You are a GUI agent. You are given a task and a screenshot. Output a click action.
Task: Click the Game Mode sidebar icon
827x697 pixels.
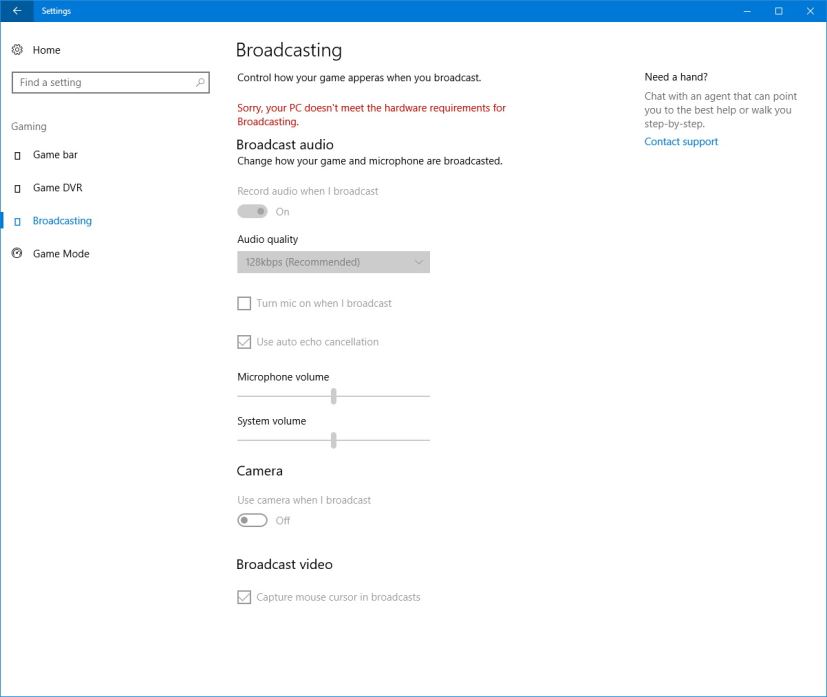[x=17, y=254]
